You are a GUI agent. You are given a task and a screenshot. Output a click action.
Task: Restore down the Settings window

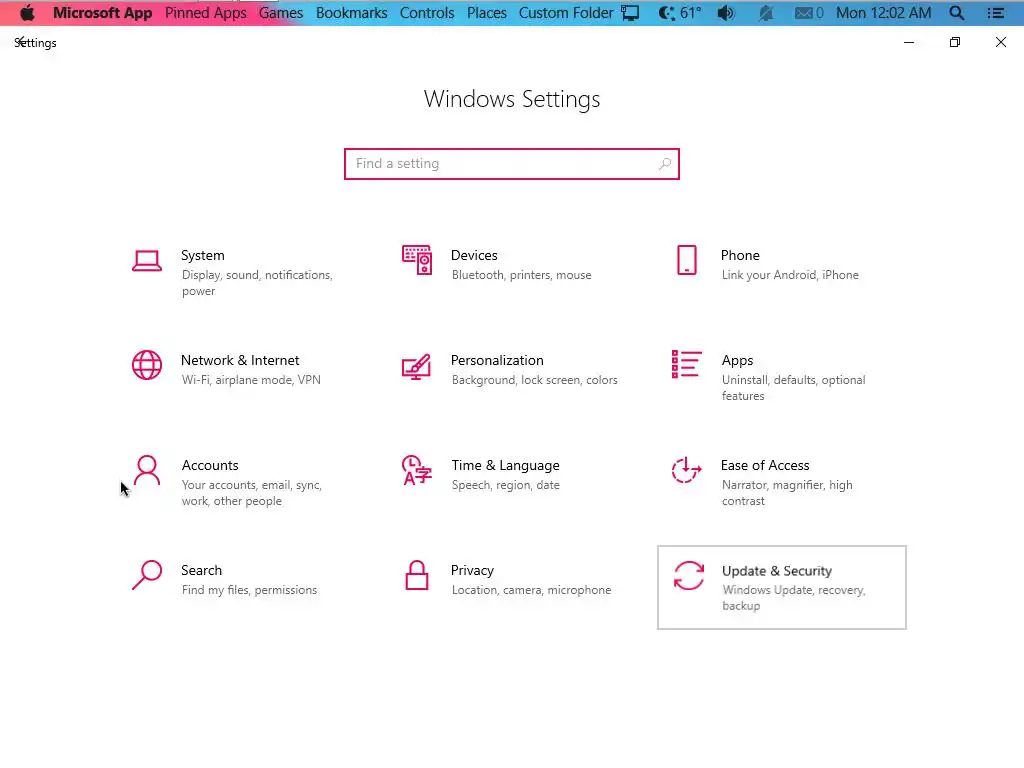tap(955, 42)
